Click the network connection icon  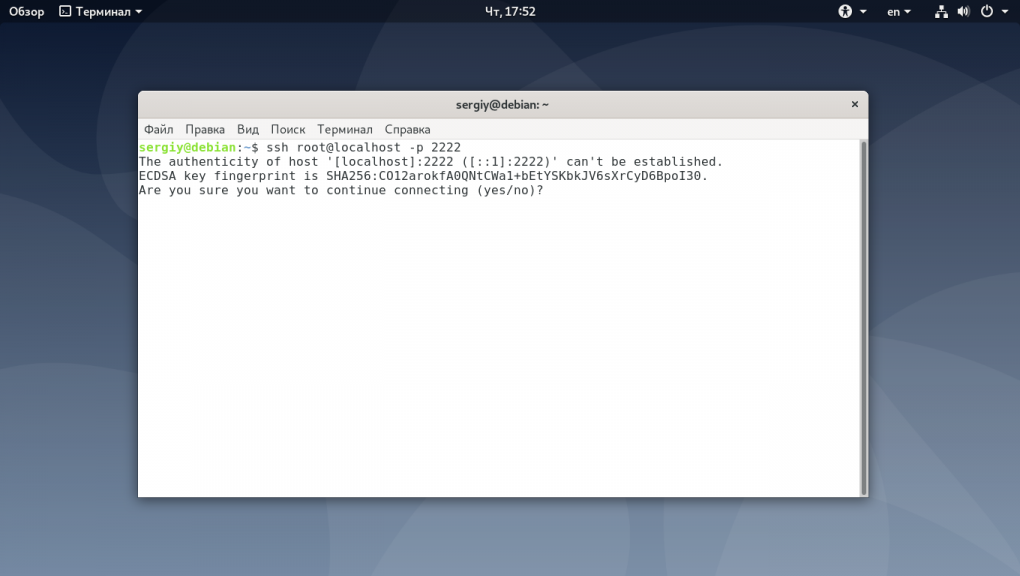tap(941, 12)
